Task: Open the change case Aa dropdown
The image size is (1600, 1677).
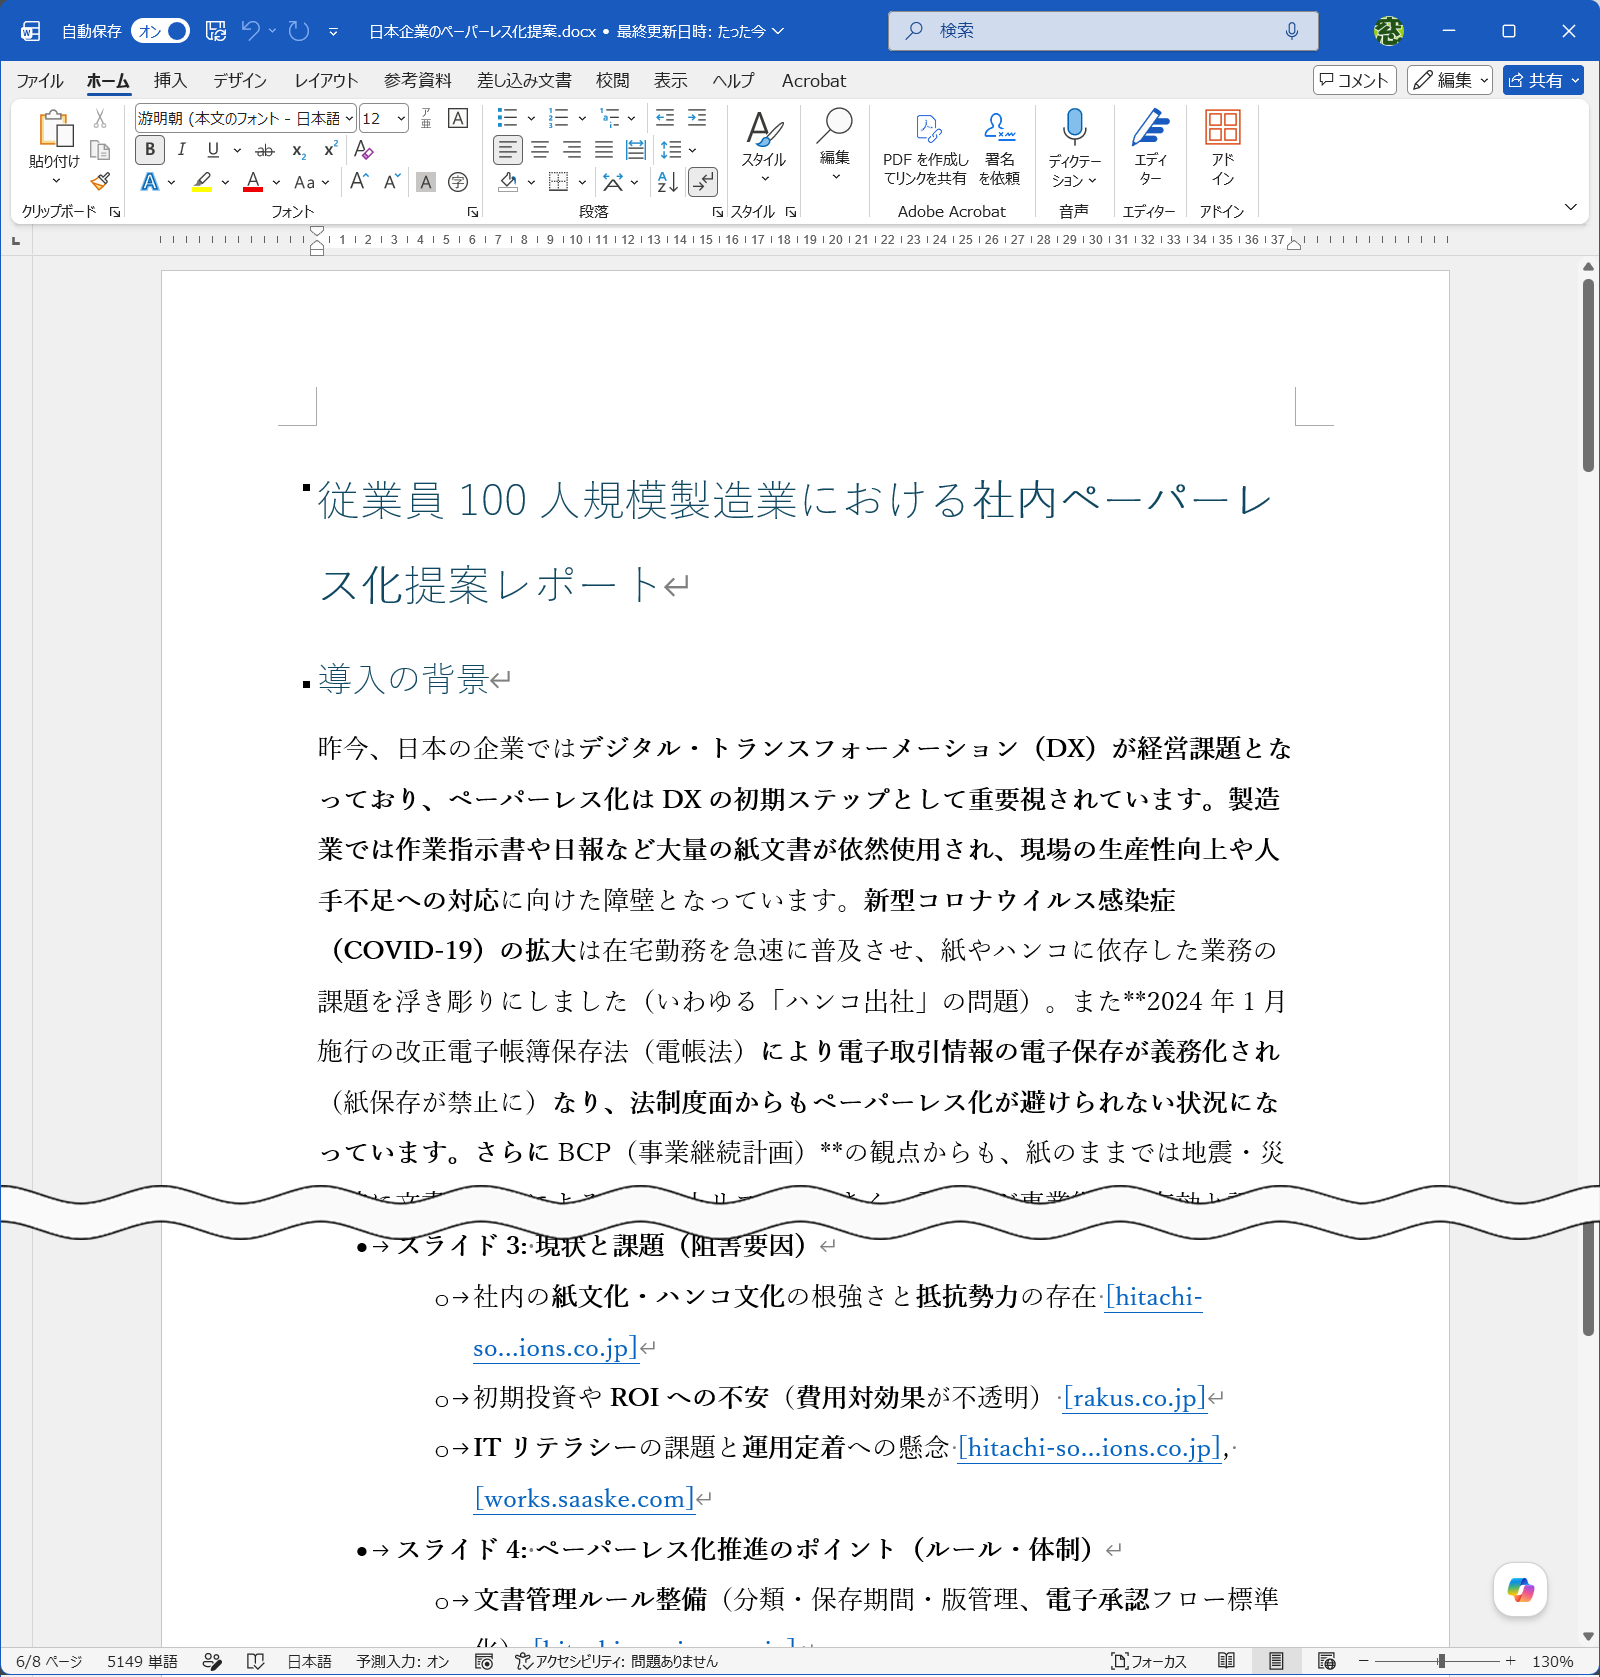Action: point(311,182)
